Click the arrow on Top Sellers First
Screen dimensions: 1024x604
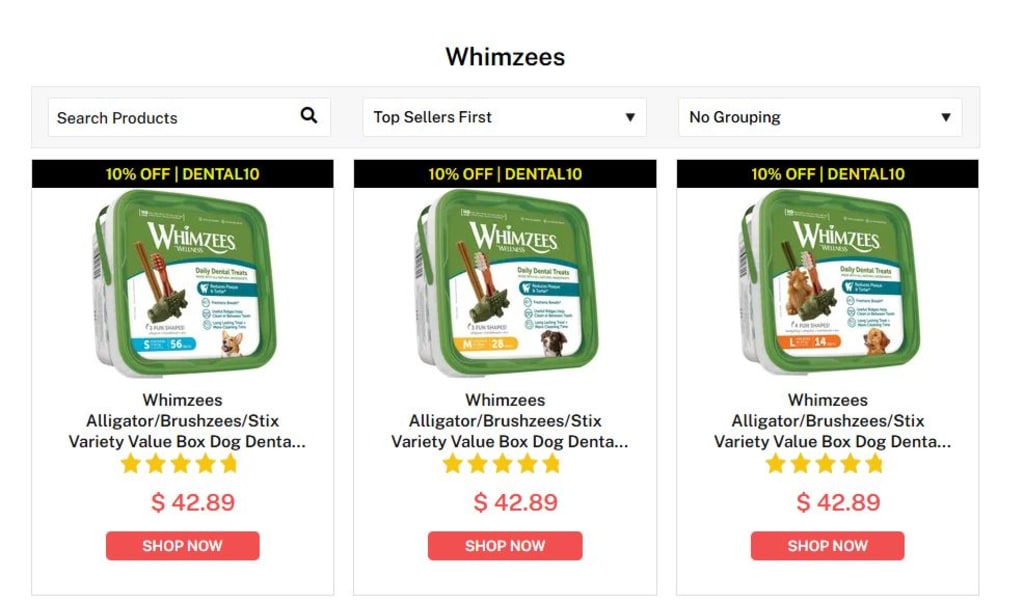630,118
